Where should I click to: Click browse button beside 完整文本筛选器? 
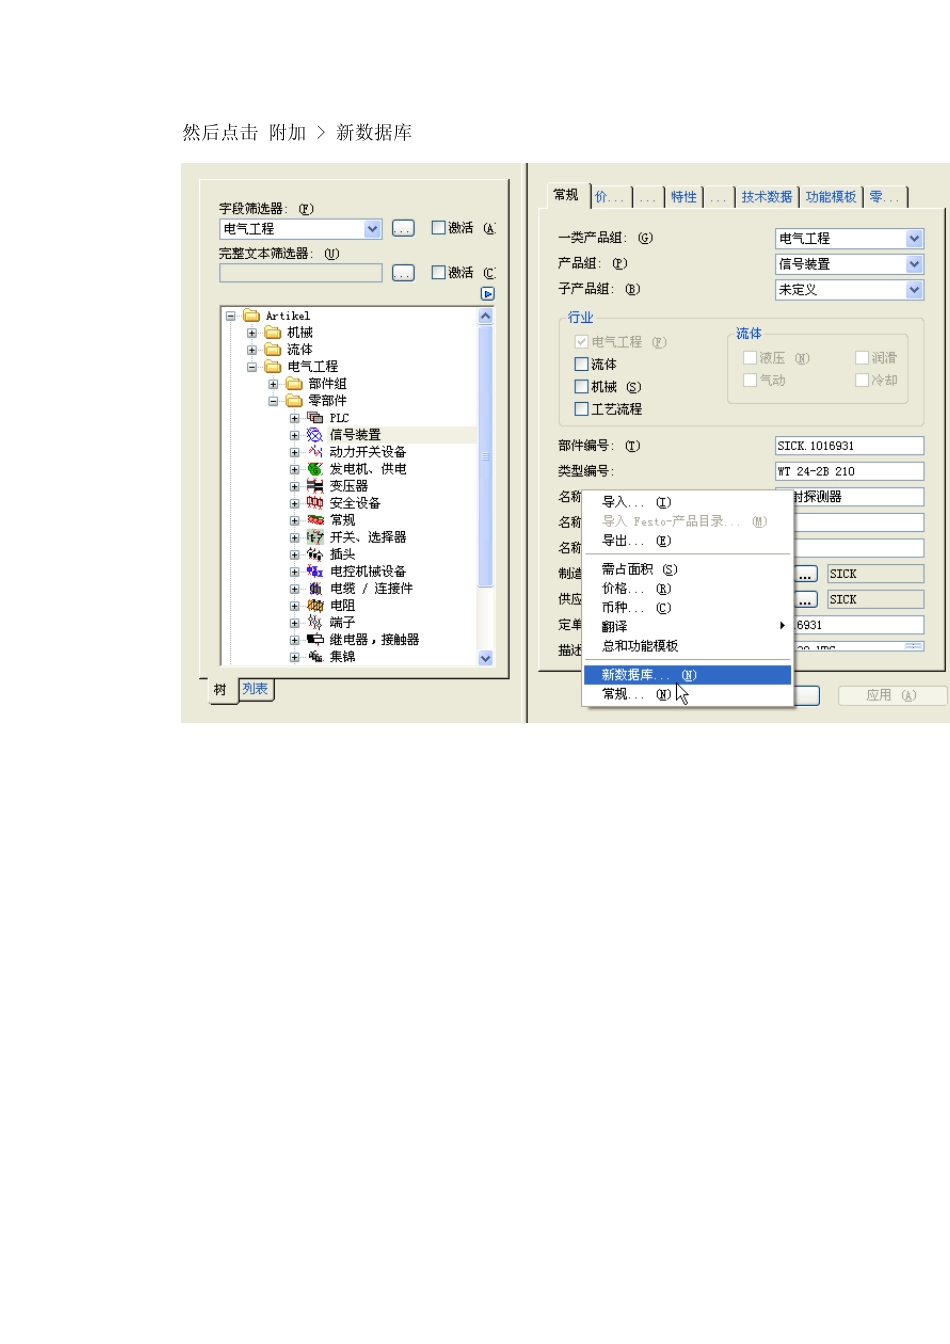tap(403, 273)
